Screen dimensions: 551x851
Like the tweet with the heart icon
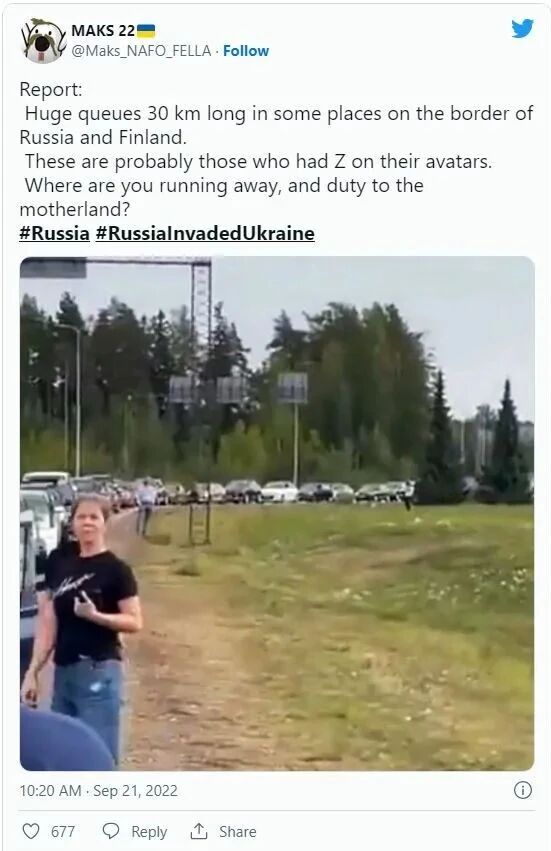coord(31,831)
